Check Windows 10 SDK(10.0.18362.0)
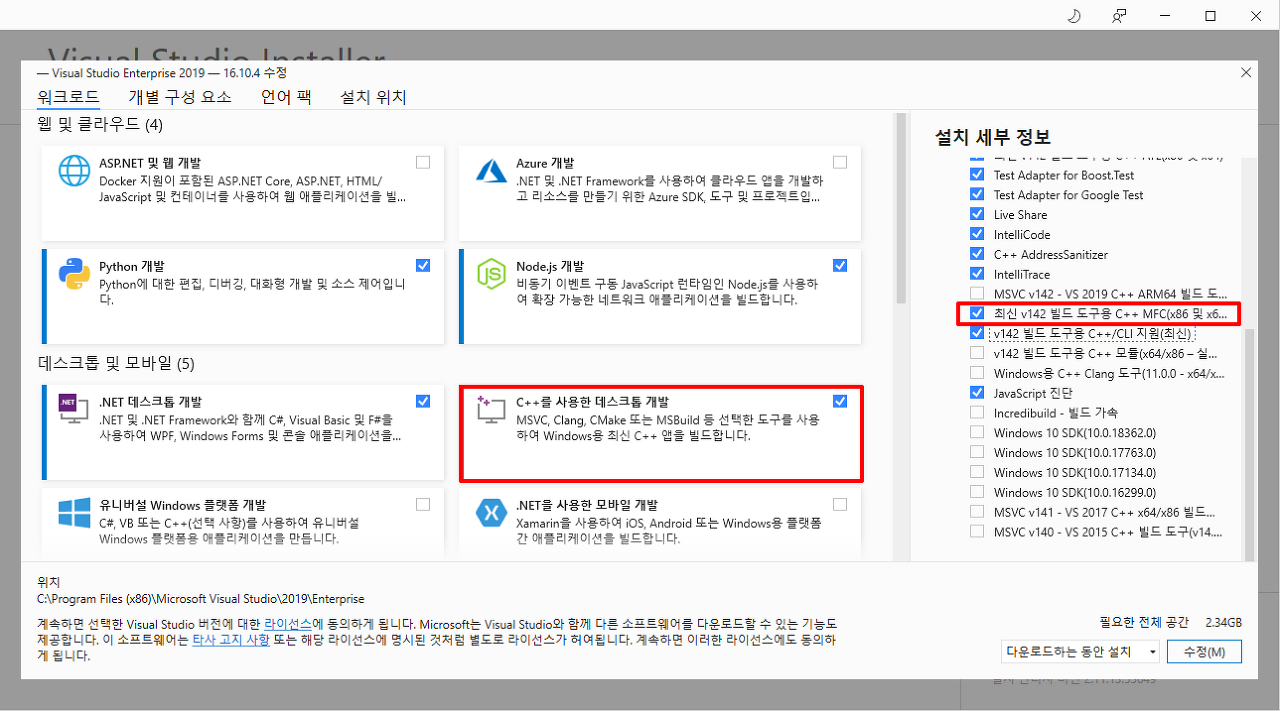The image size is (1280, 711). 977,433
